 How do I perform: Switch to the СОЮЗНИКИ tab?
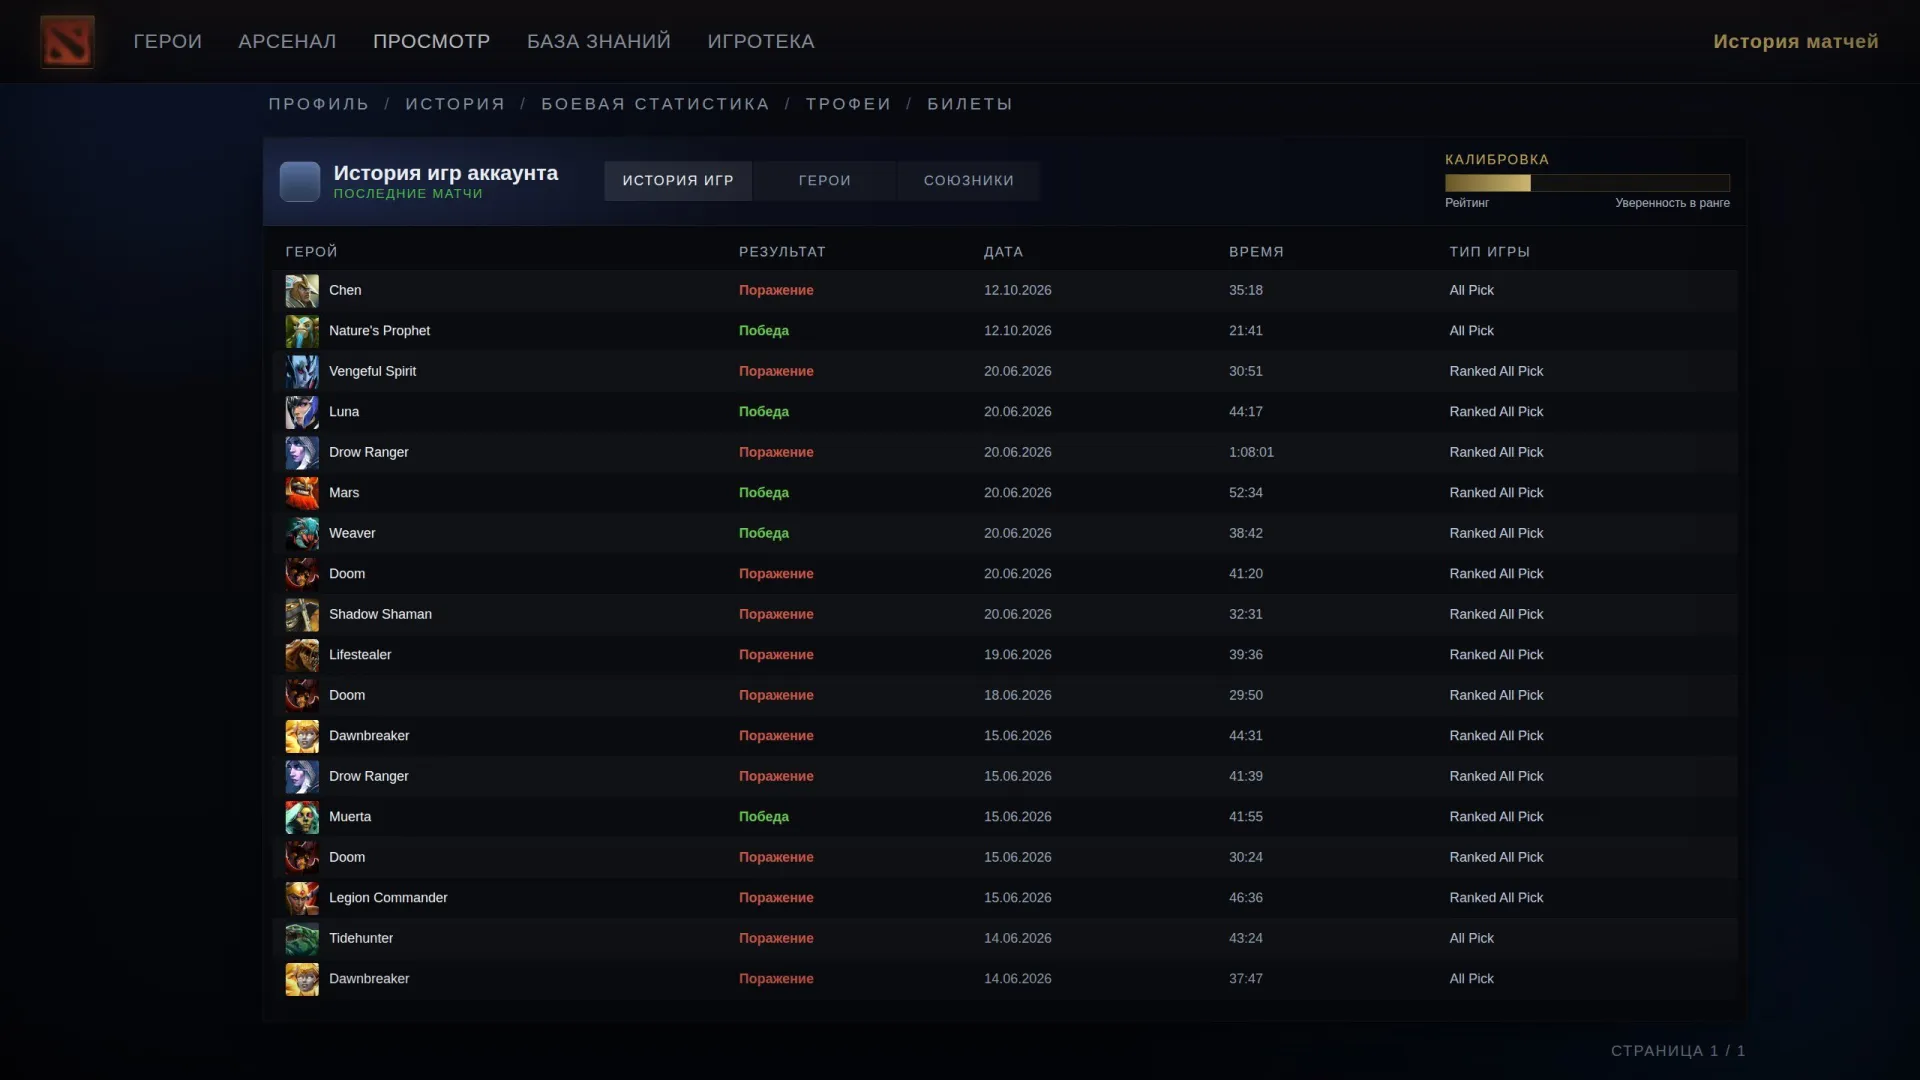969,181
